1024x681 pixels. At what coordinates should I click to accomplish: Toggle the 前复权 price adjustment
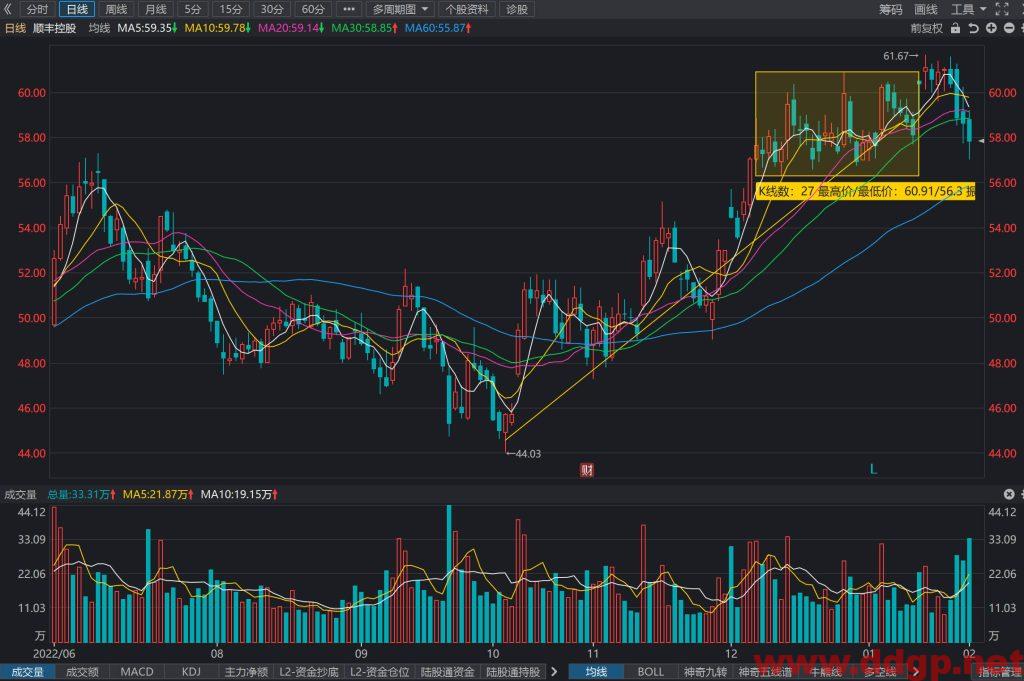(927, 28)
